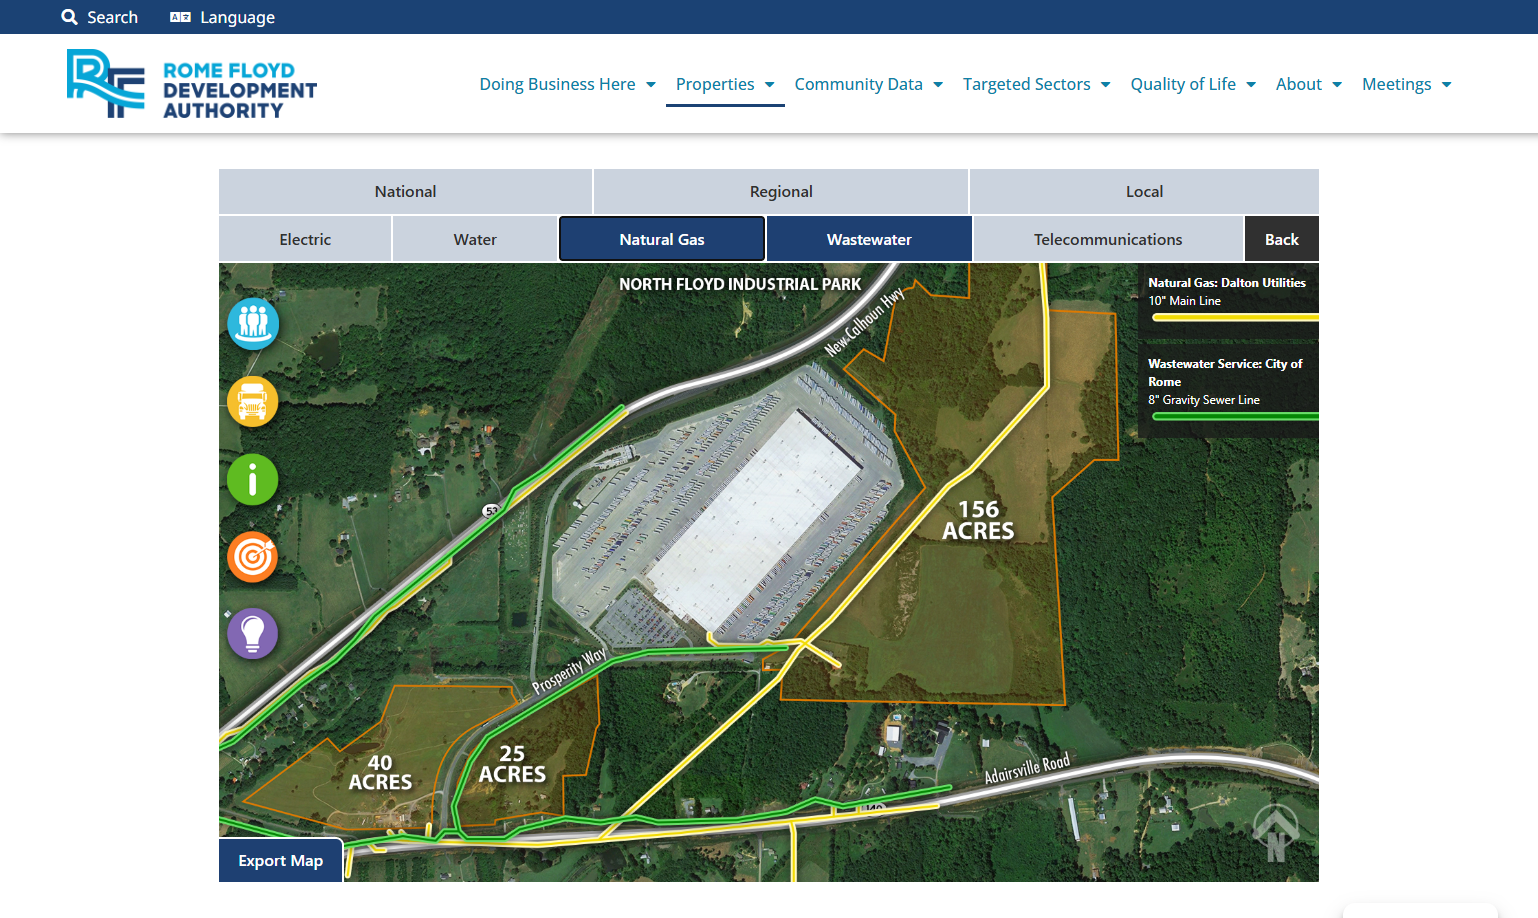Switch to the National map tab
Image resolution: width=1538 pixels, height=918 pixels.
coord(405,191)
